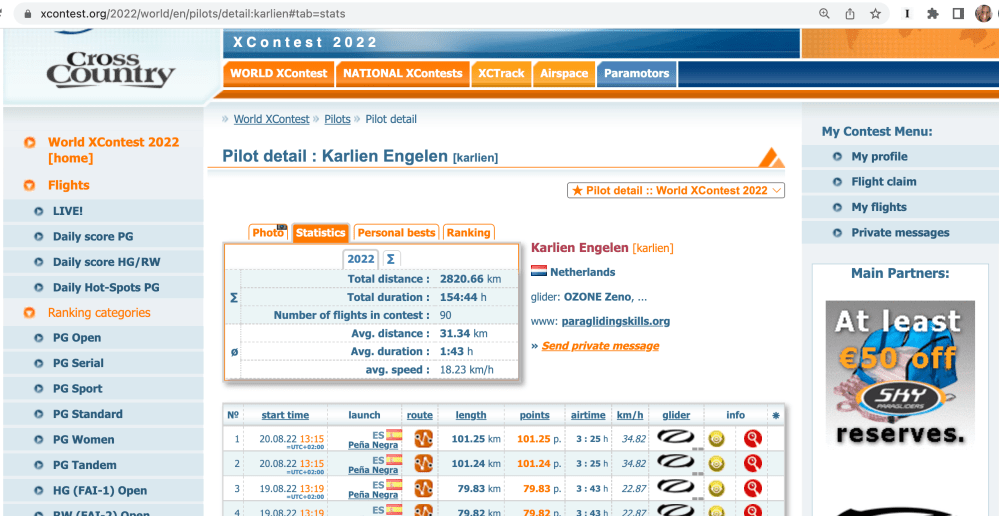Select the sigma all-years statistics tab
This screenshot has width=999, height=516.
[391, 259]
